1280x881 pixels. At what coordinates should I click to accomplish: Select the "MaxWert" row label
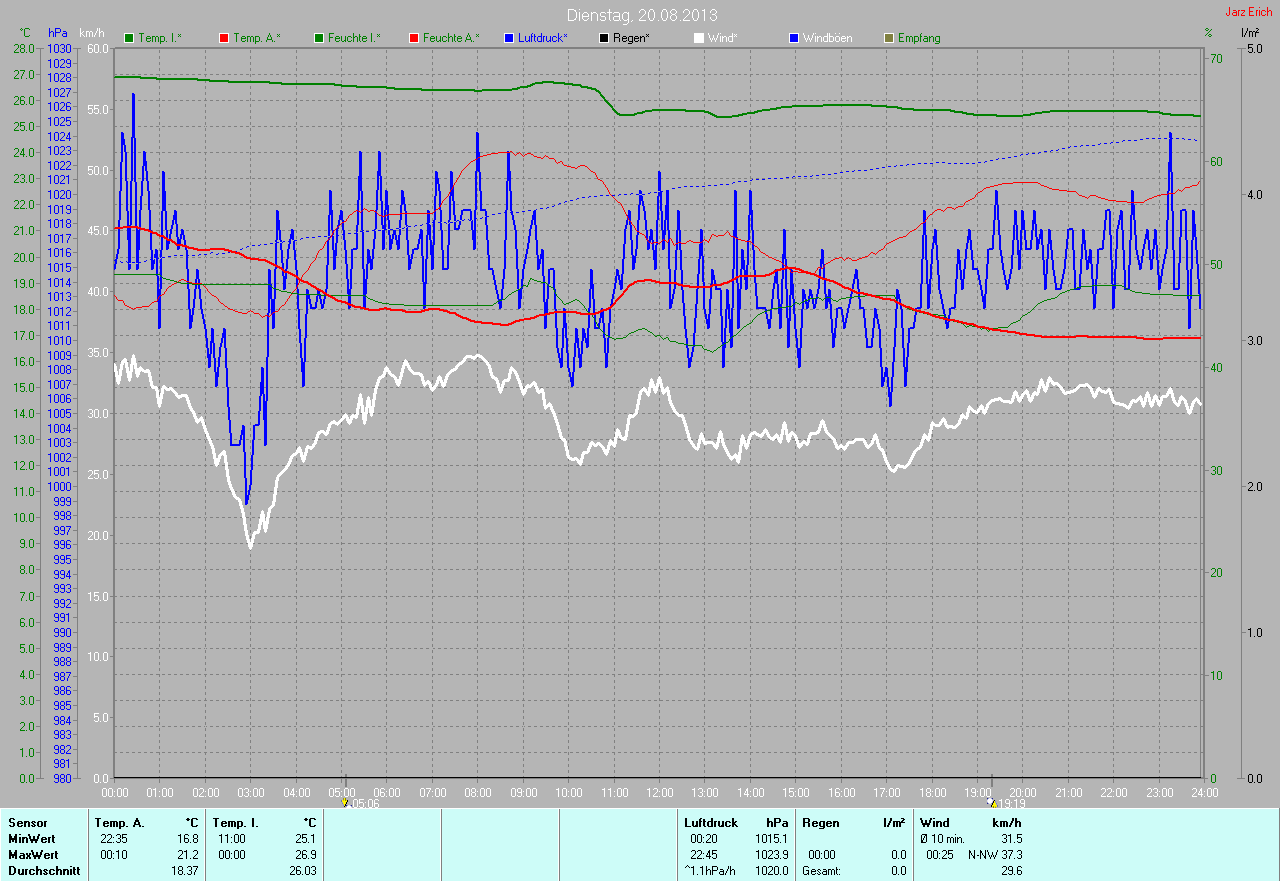point(34,855)
